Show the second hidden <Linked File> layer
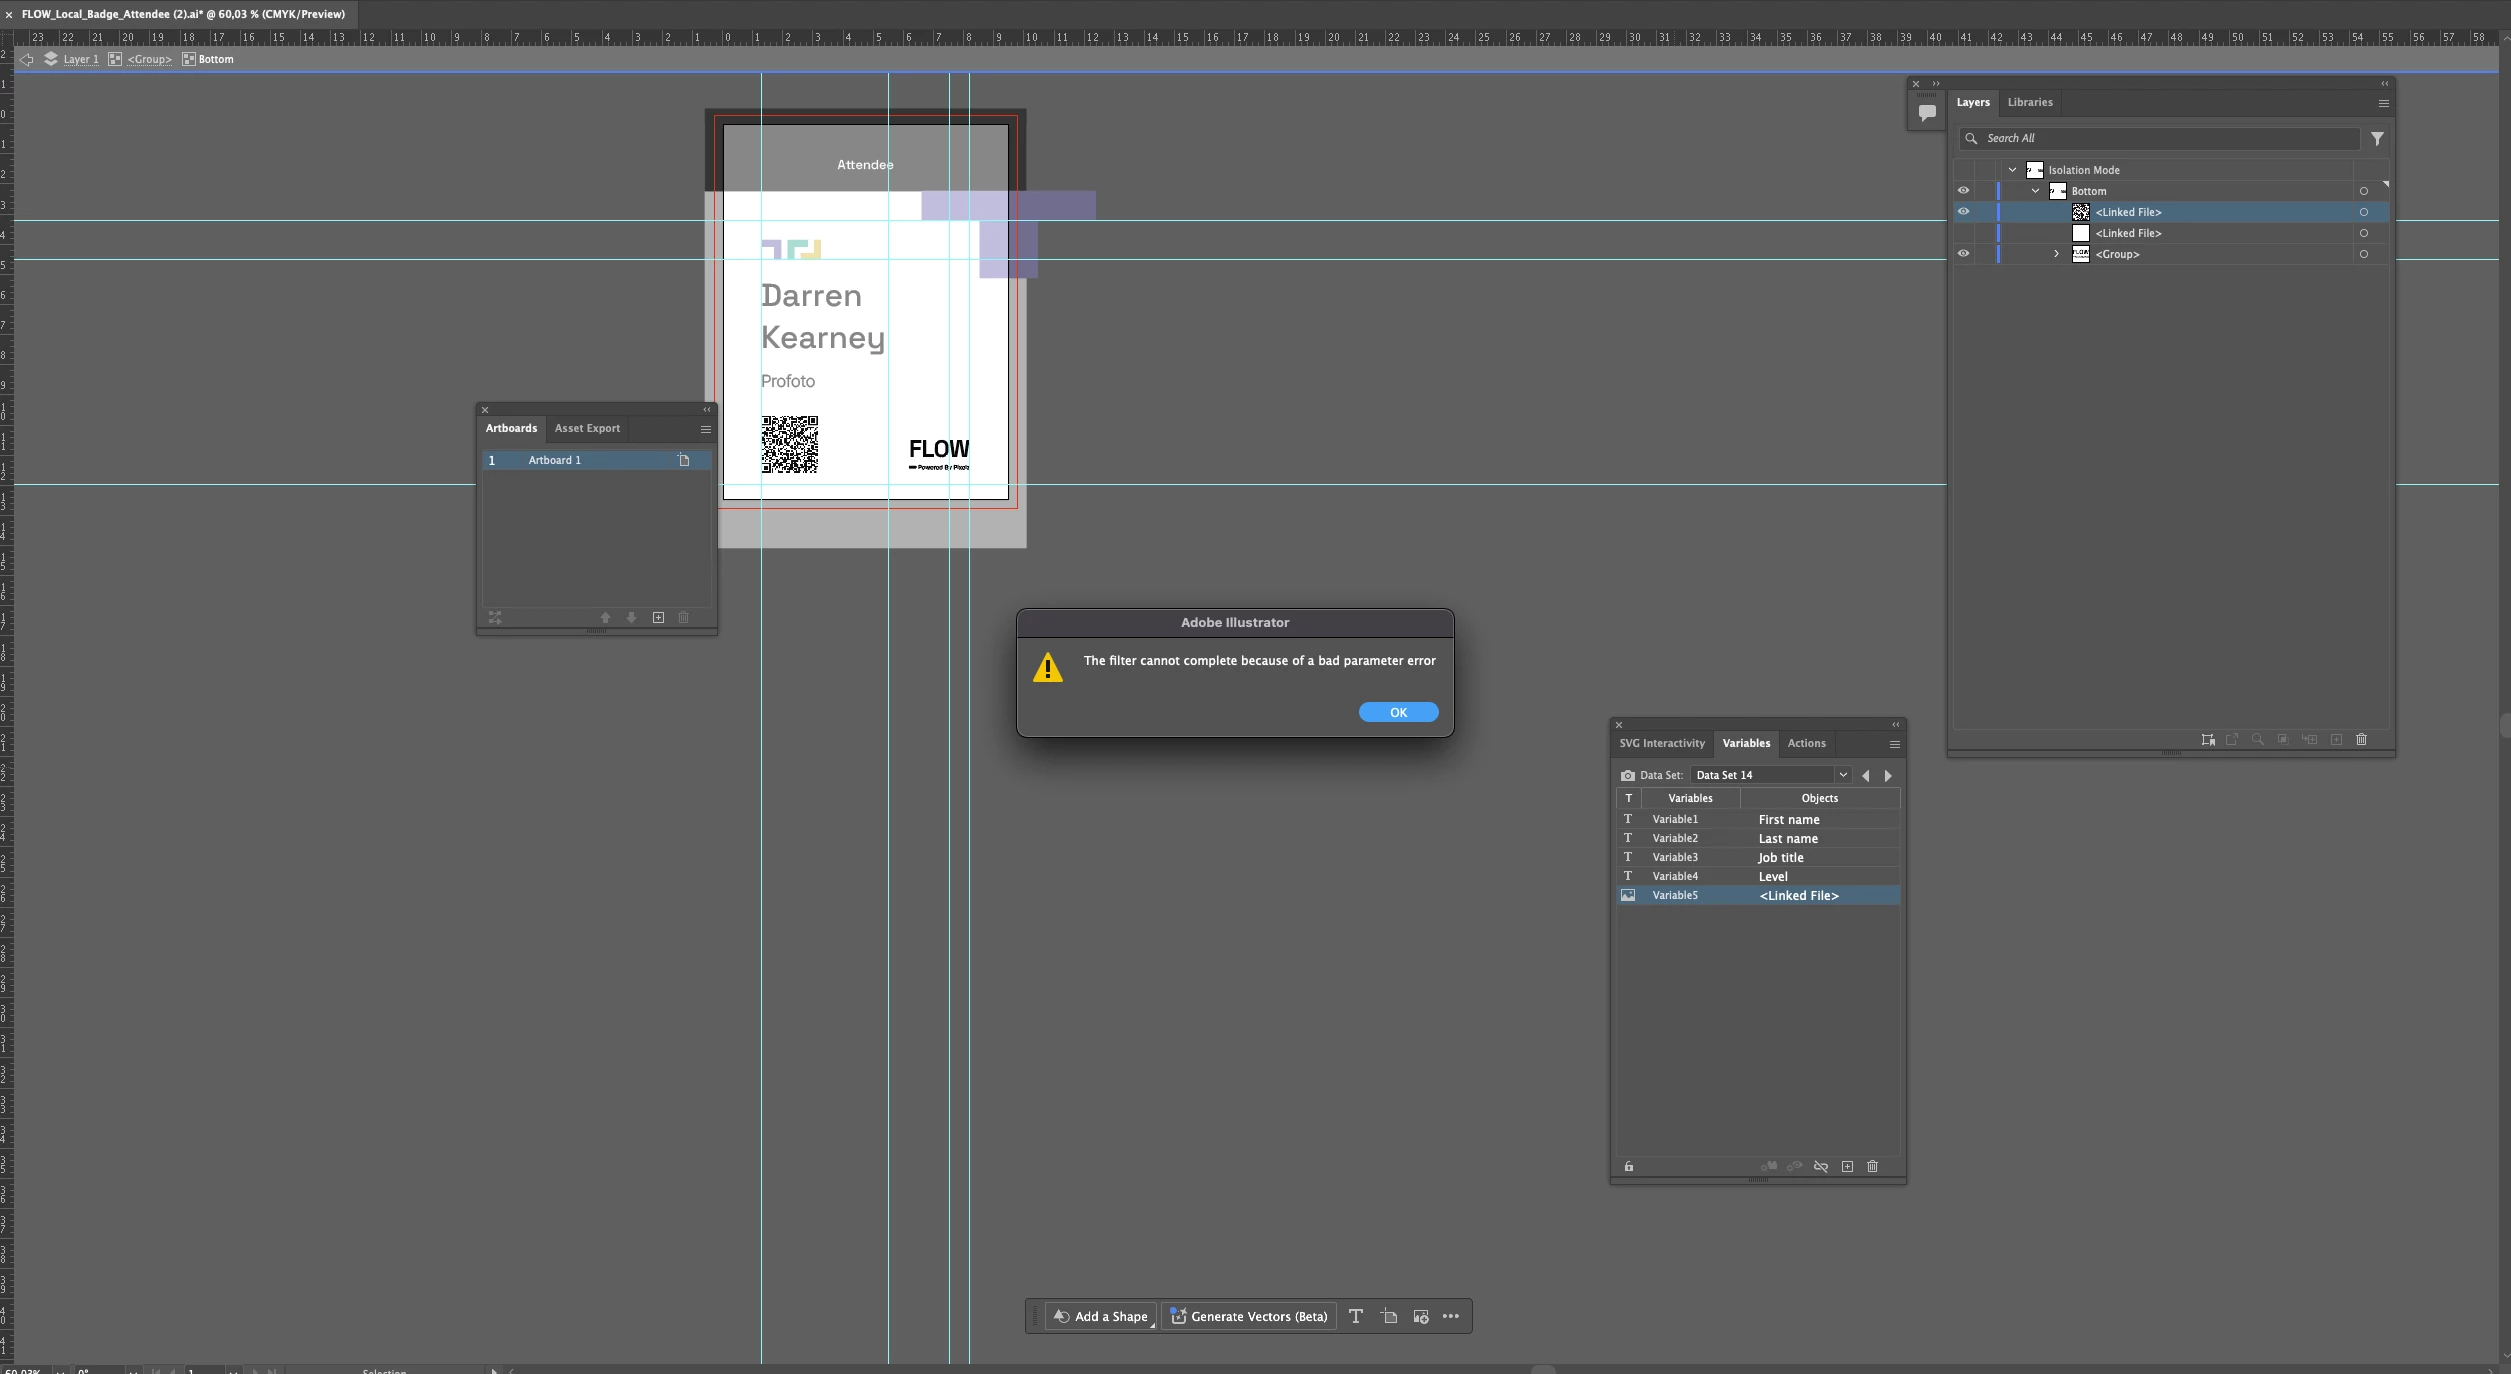 [1963, 233]
